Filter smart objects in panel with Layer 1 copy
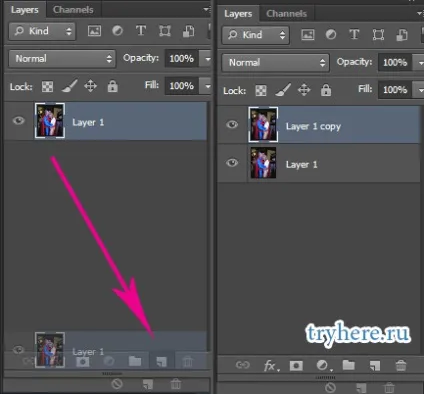 click(x=402, y=35)
